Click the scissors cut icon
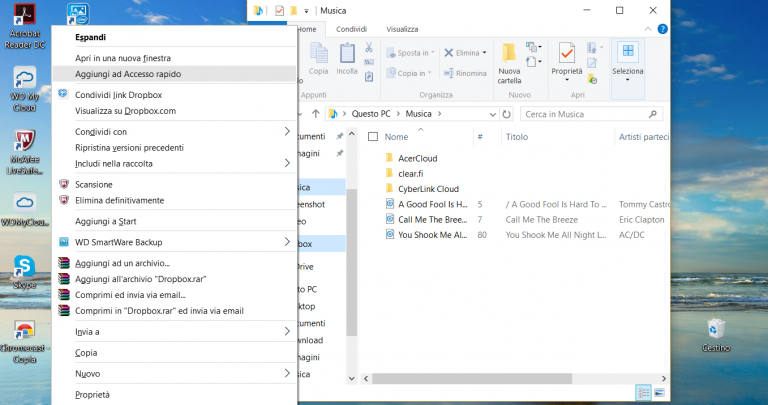 click(369, 48)
